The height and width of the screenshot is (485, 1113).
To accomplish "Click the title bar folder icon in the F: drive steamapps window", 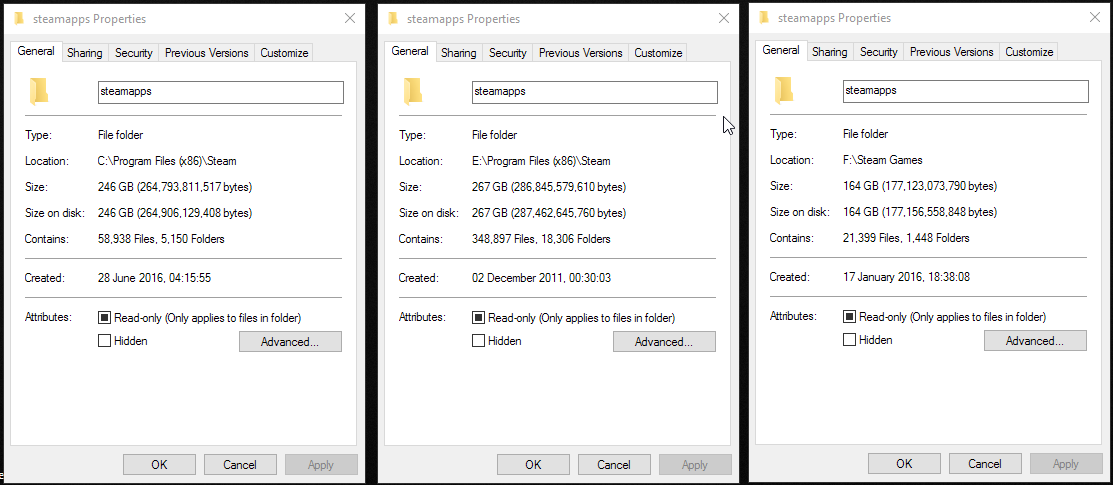I will tap(764, 18).
